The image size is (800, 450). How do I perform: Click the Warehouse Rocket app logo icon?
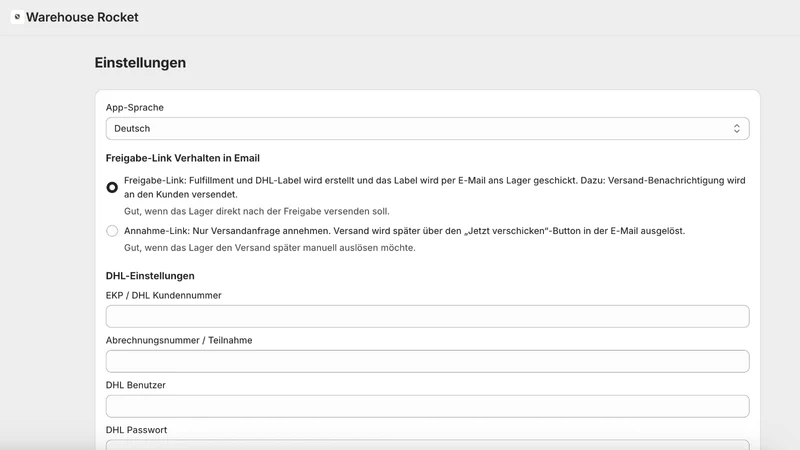17,17
